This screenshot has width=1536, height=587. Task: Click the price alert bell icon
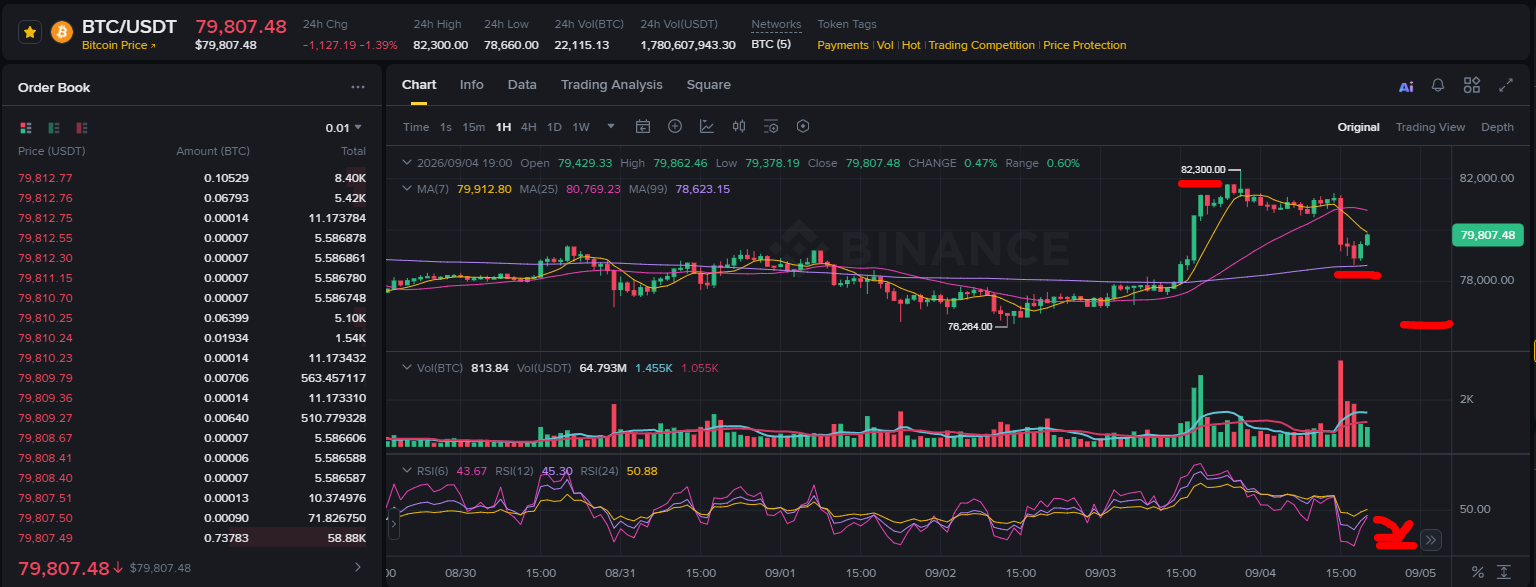click(x=1438, y=86)
